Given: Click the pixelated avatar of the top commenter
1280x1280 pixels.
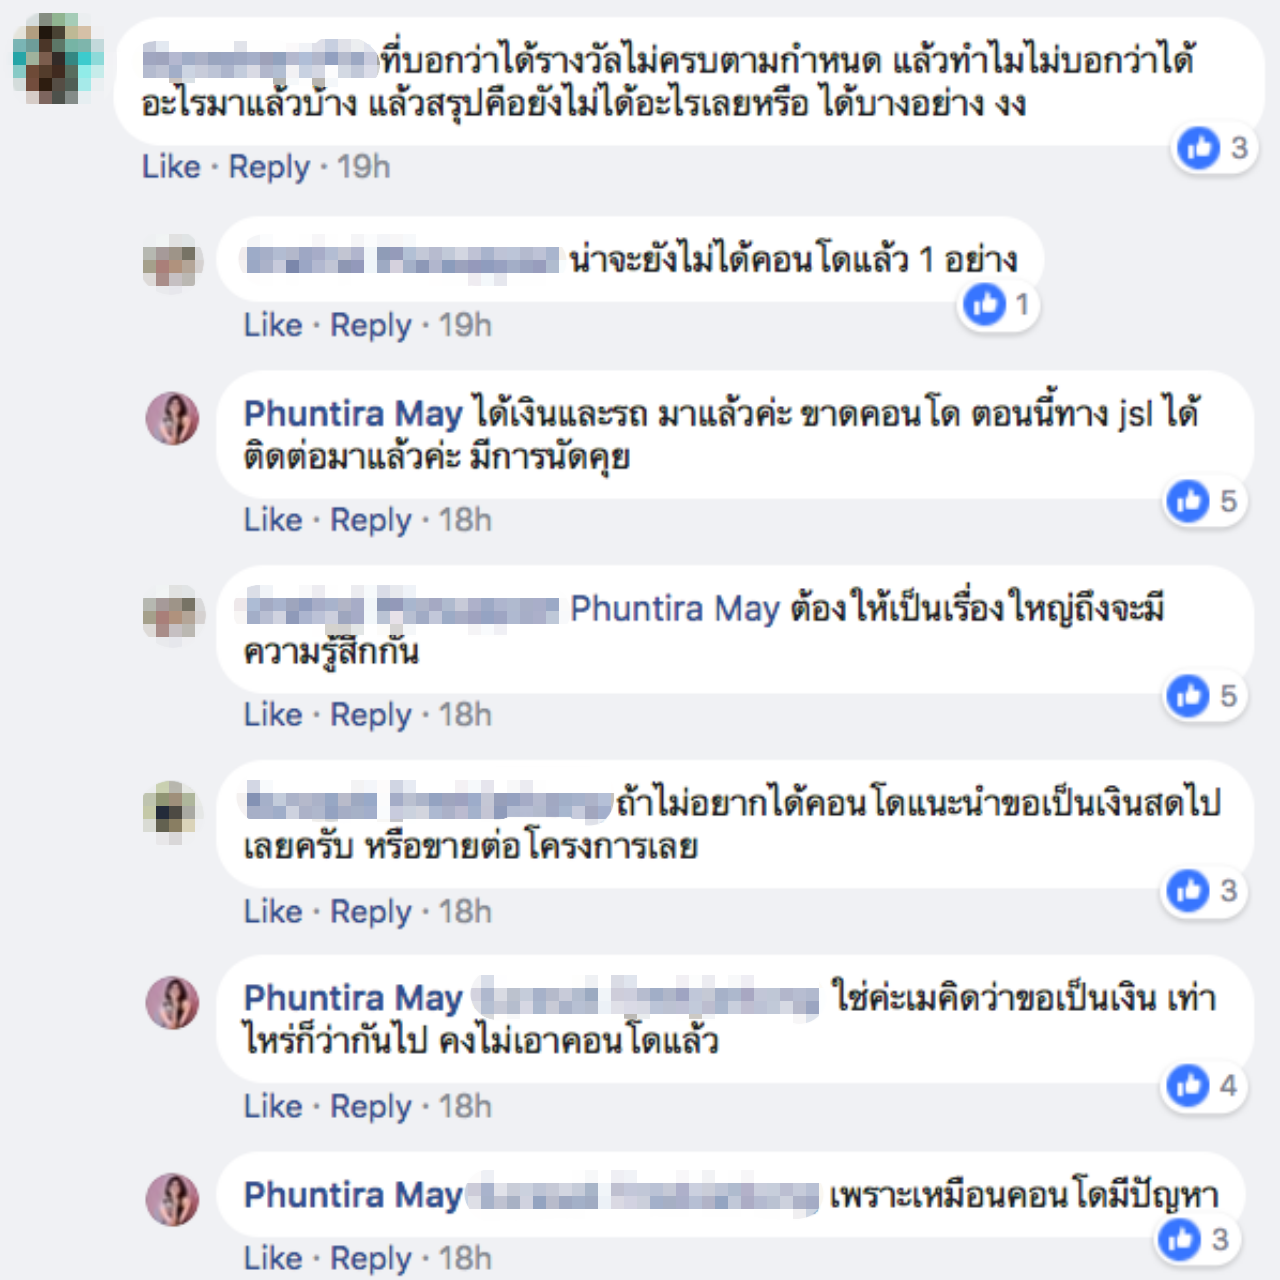Looking at the screenshot, I should [x=58, y=58].
